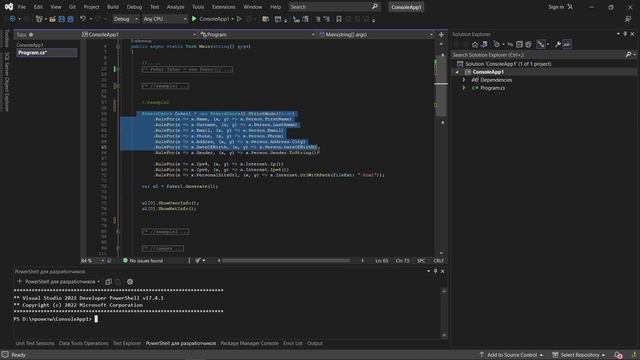Click the notifications icon at bottom right
Image resolution: width=640 pixels, height=360 pixels.
618,355
